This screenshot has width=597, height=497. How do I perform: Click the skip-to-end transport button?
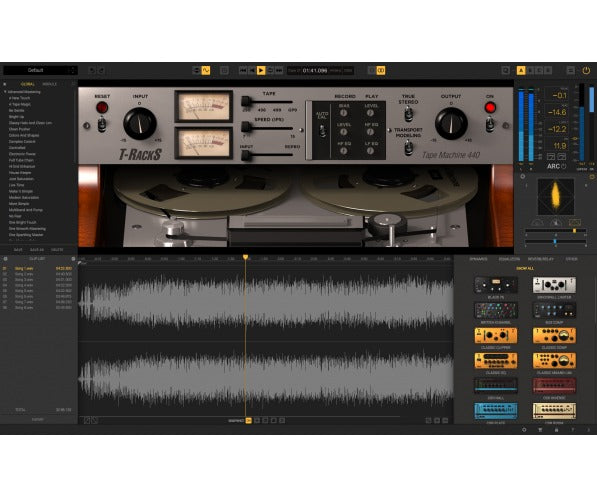pyautogui.click(x=279, y=70)
